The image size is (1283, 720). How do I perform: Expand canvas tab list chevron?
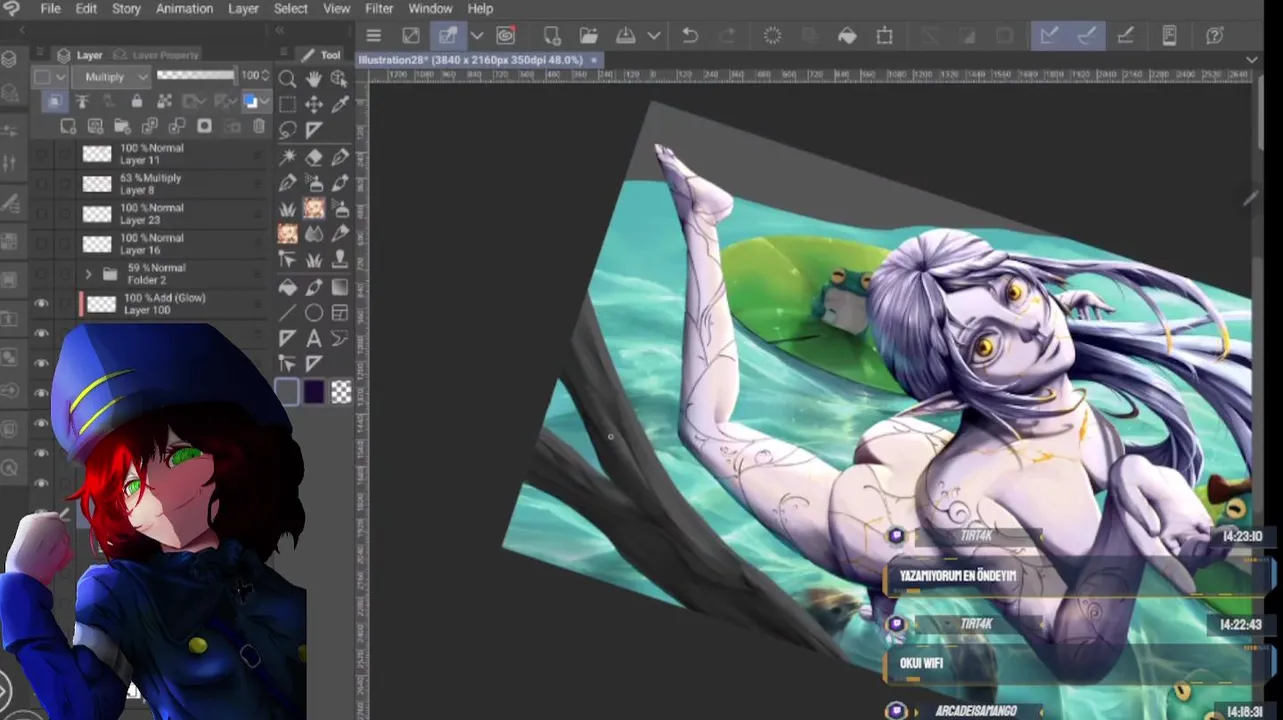[1251, 60]
